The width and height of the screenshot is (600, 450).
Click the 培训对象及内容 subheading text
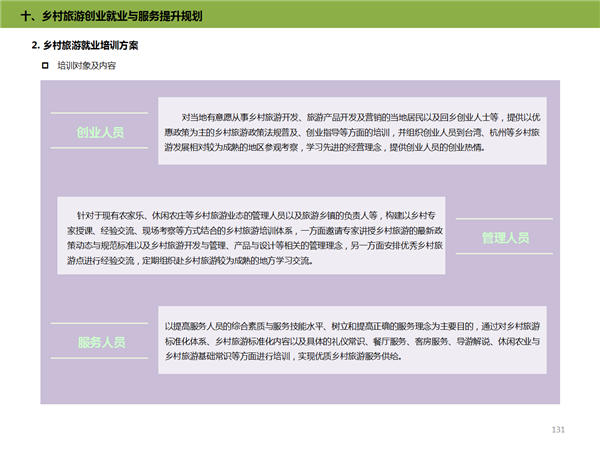click(86, 66)
